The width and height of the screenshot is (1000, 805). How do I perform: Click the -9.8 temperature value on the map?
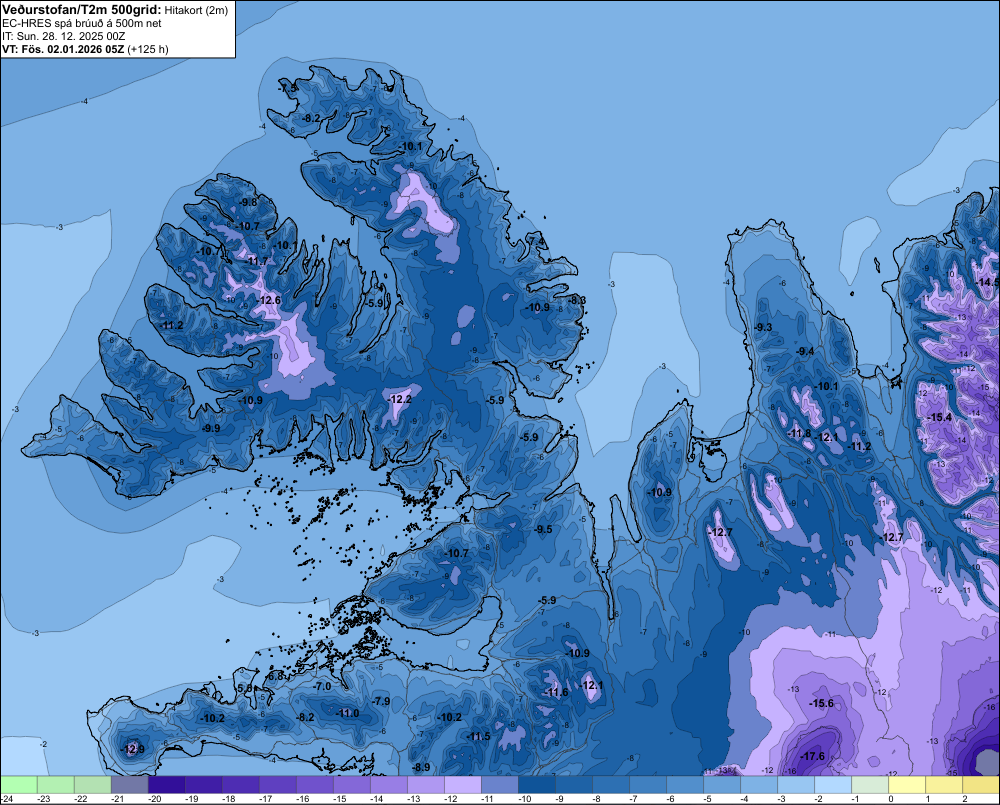tap(249, 202)
